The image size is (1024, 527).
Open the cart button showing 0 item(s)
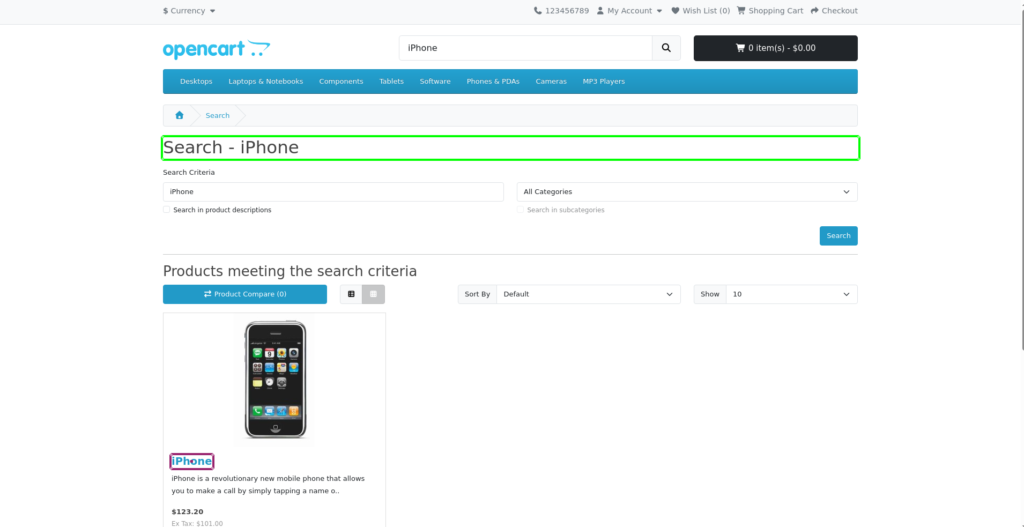[775, 48]
